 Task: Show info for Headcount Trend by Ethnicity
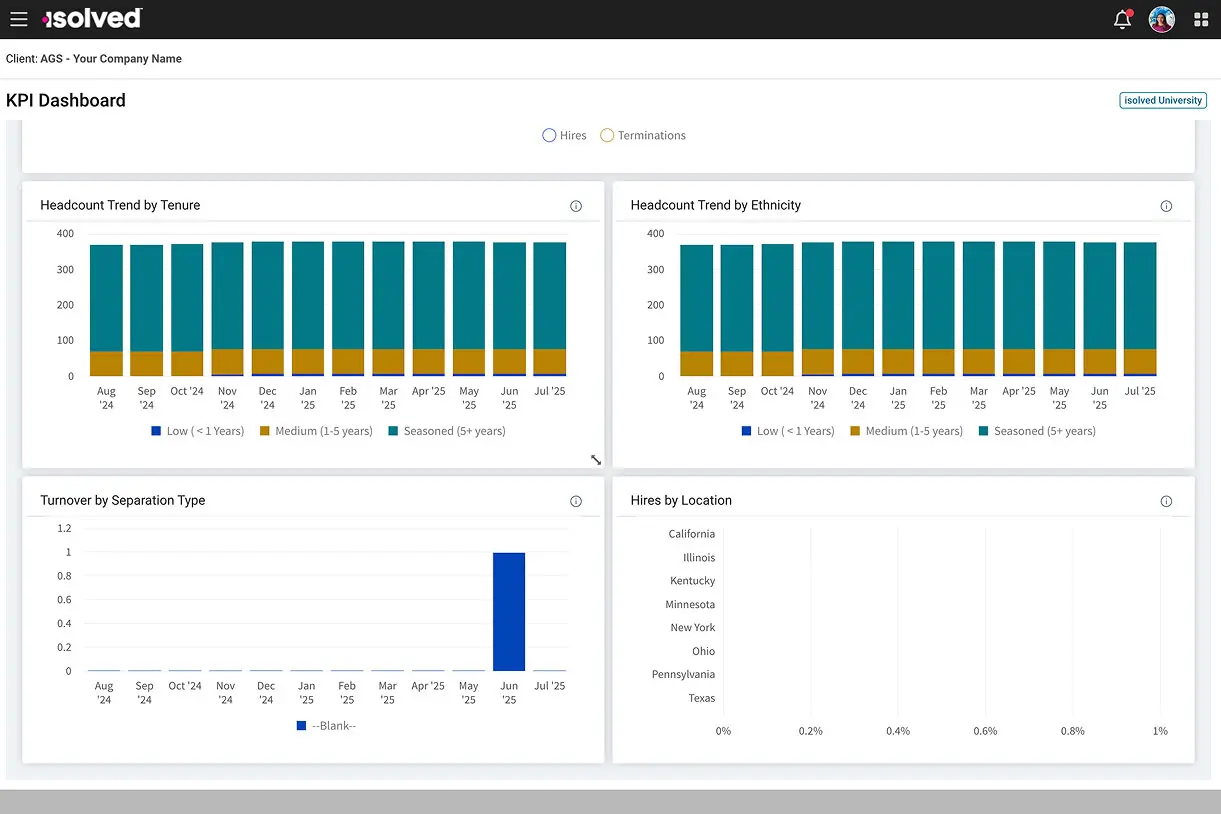1166,206
